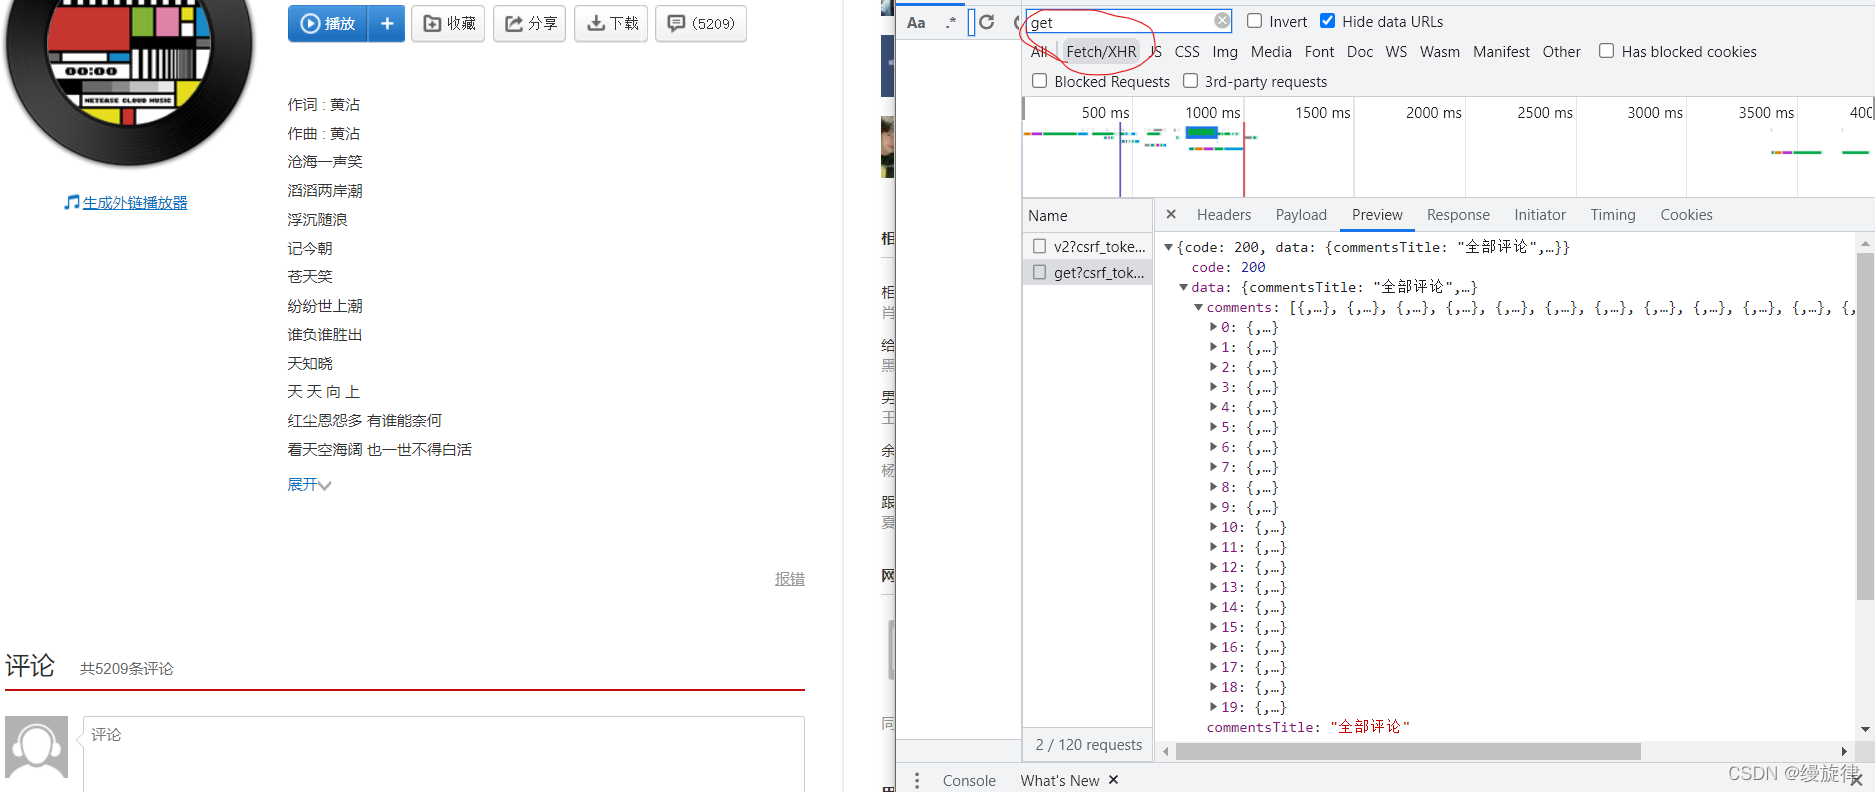Collapse the root JSON object triangle

tap(1168, 247)
